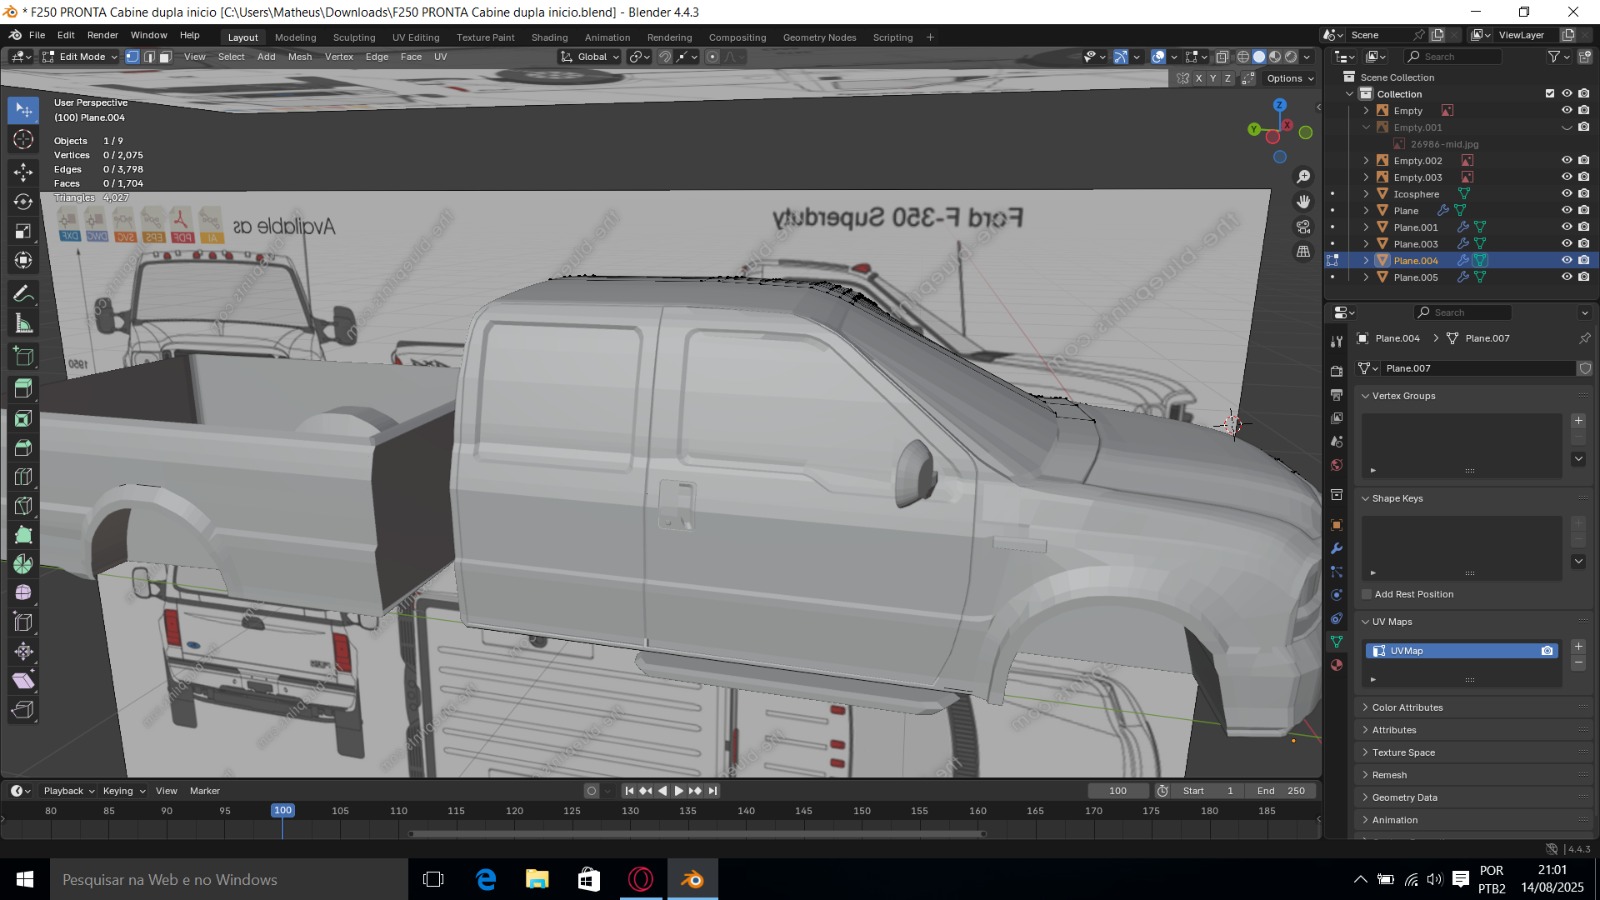Hide Plane.004 using its eye icon
The image size is (1600, 900).
point(1567,260)
